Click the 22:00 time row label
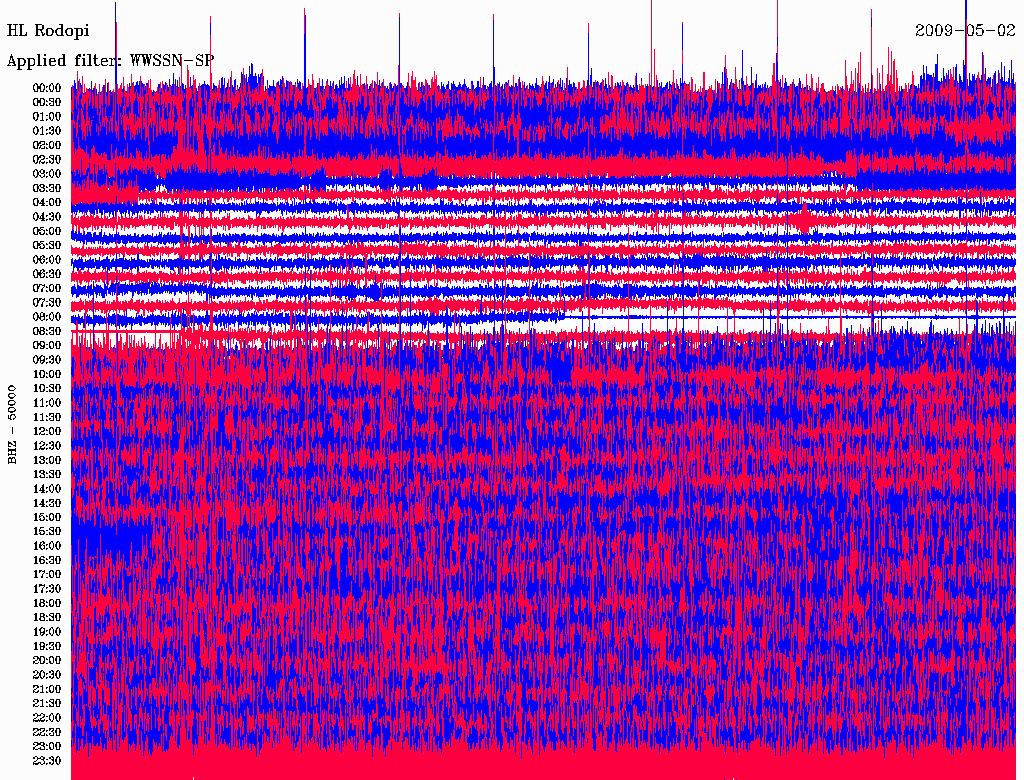 [x=48, y=718]
